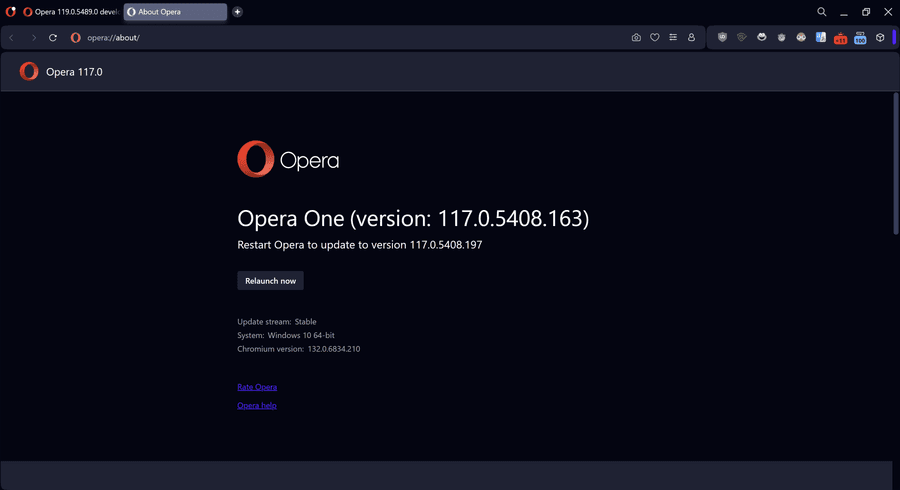Screen dimensions: 900x490
Task: Open the Opera main menu icon
Action: click(x=10, y=11)
